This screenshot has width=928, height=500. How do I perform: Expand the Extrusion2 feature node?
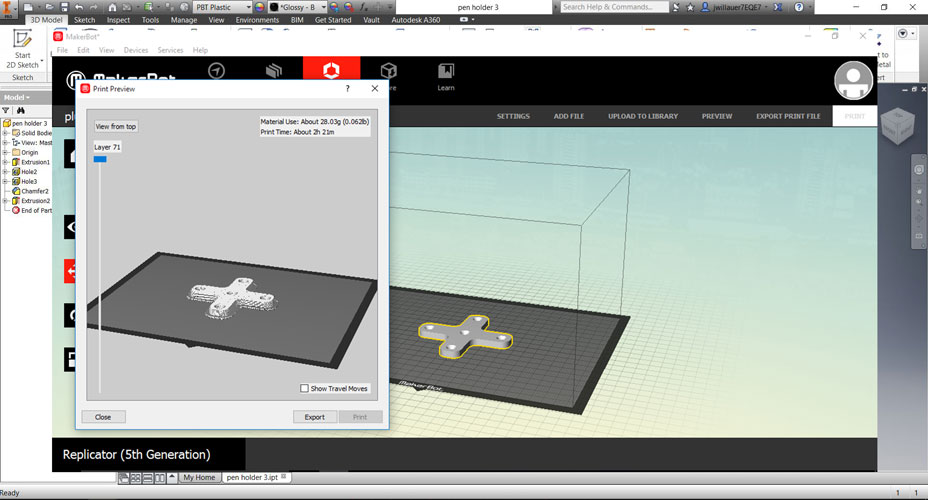click(5, 201)
